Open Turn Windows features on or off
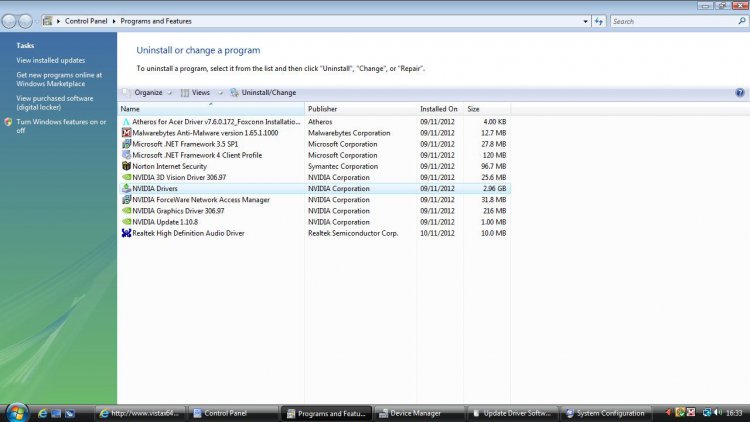This screenshot has width=750, height=422. pos(61,126)
